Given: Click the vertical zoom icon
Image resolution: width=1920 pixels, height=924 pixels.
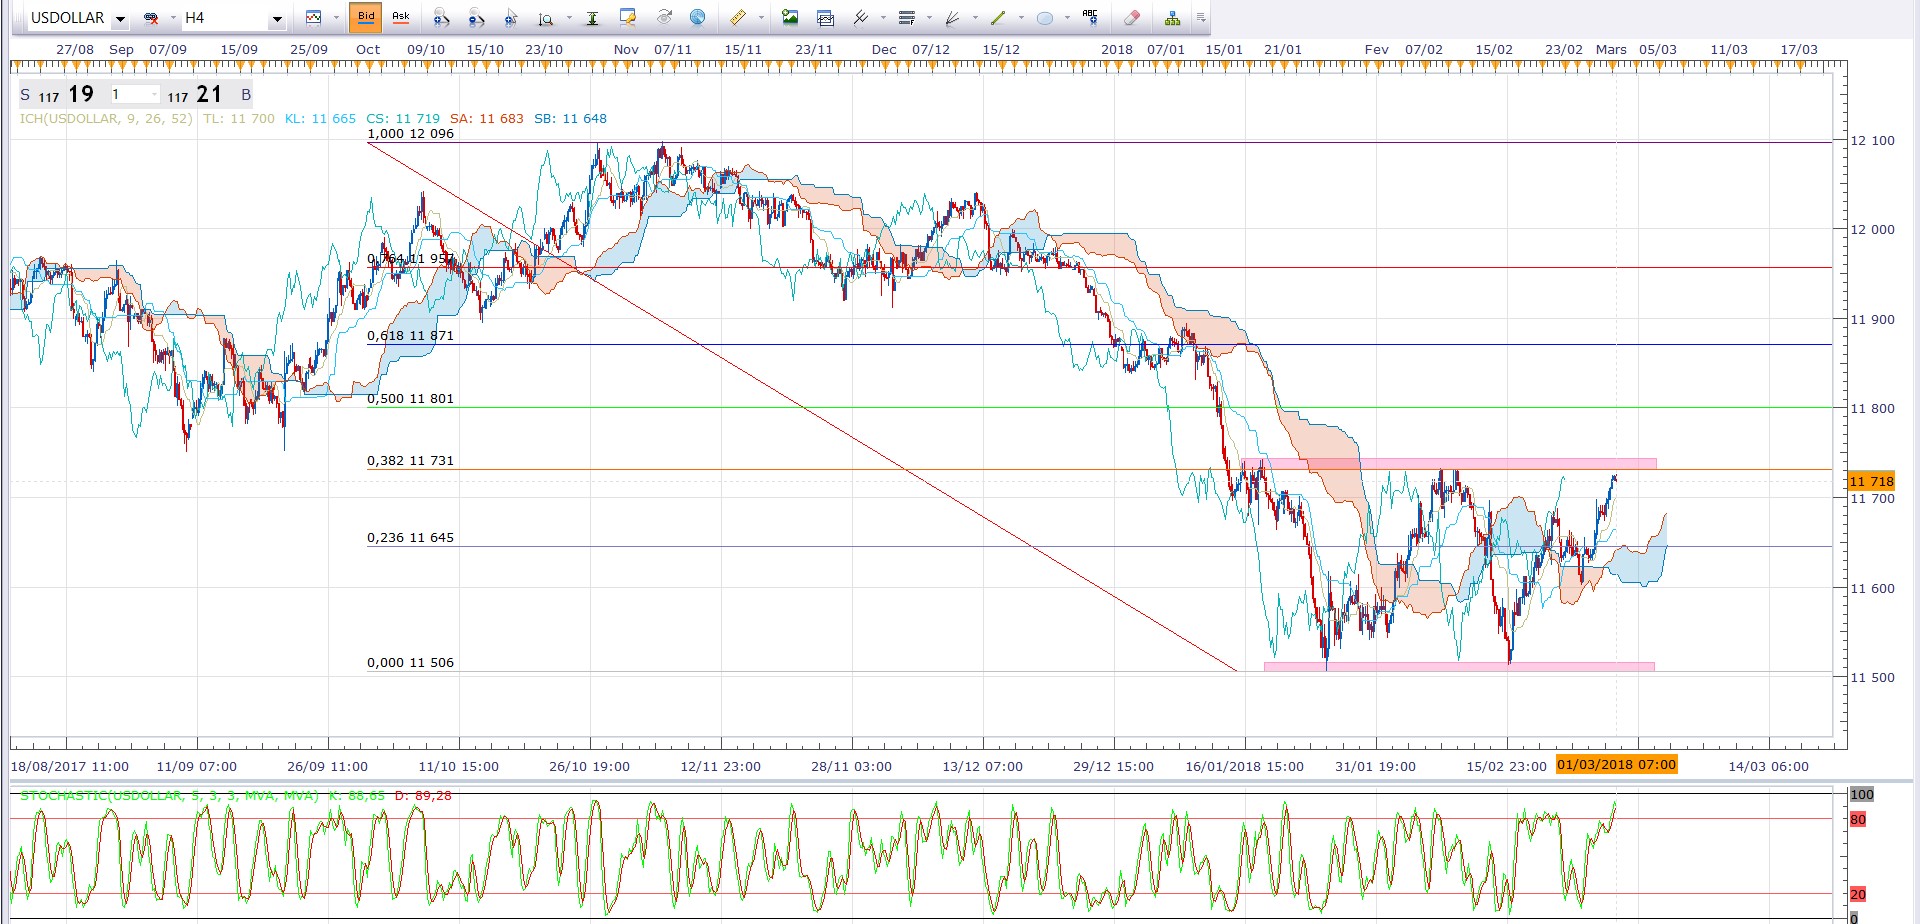Looking at the screenshot, I should click(546, 18).
